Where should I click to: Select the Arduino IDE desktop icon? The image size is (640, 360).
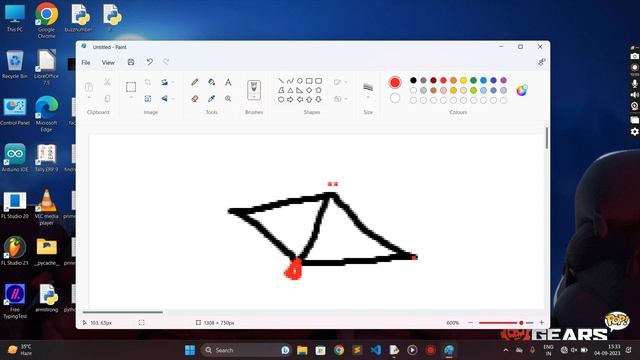(15, 158)
